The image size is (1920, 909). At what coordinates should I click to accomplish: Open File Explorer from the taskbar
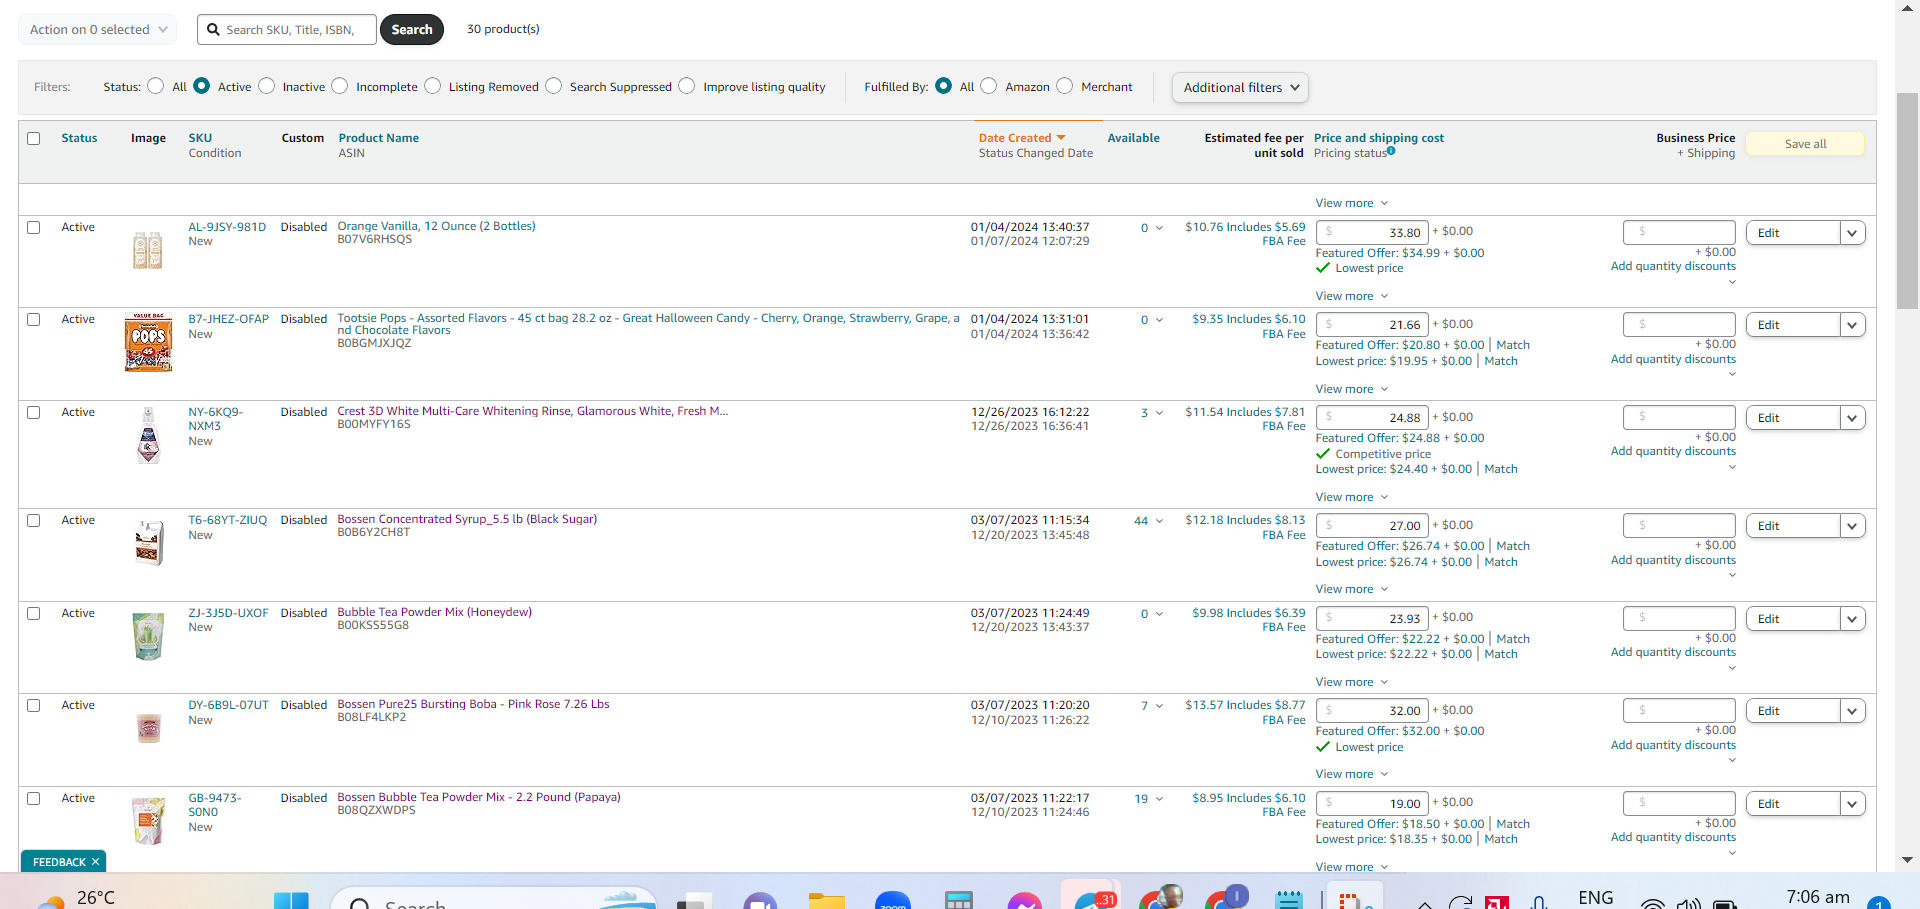point(827,900)
